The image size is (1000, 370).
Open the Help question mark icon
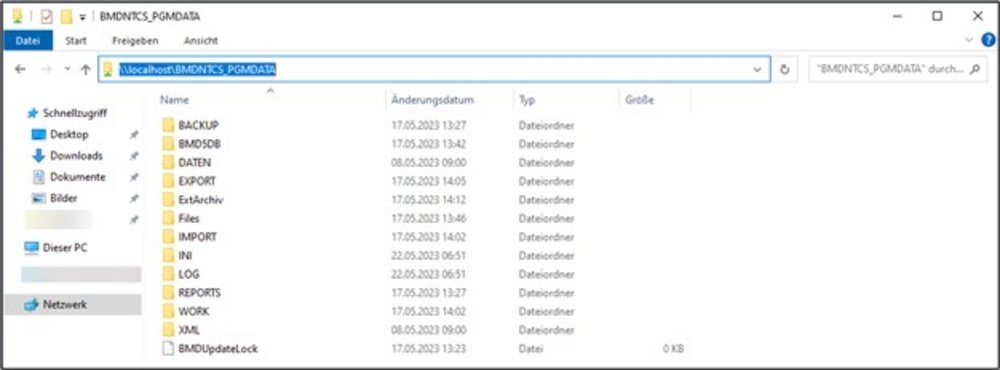tap(989, 40)
